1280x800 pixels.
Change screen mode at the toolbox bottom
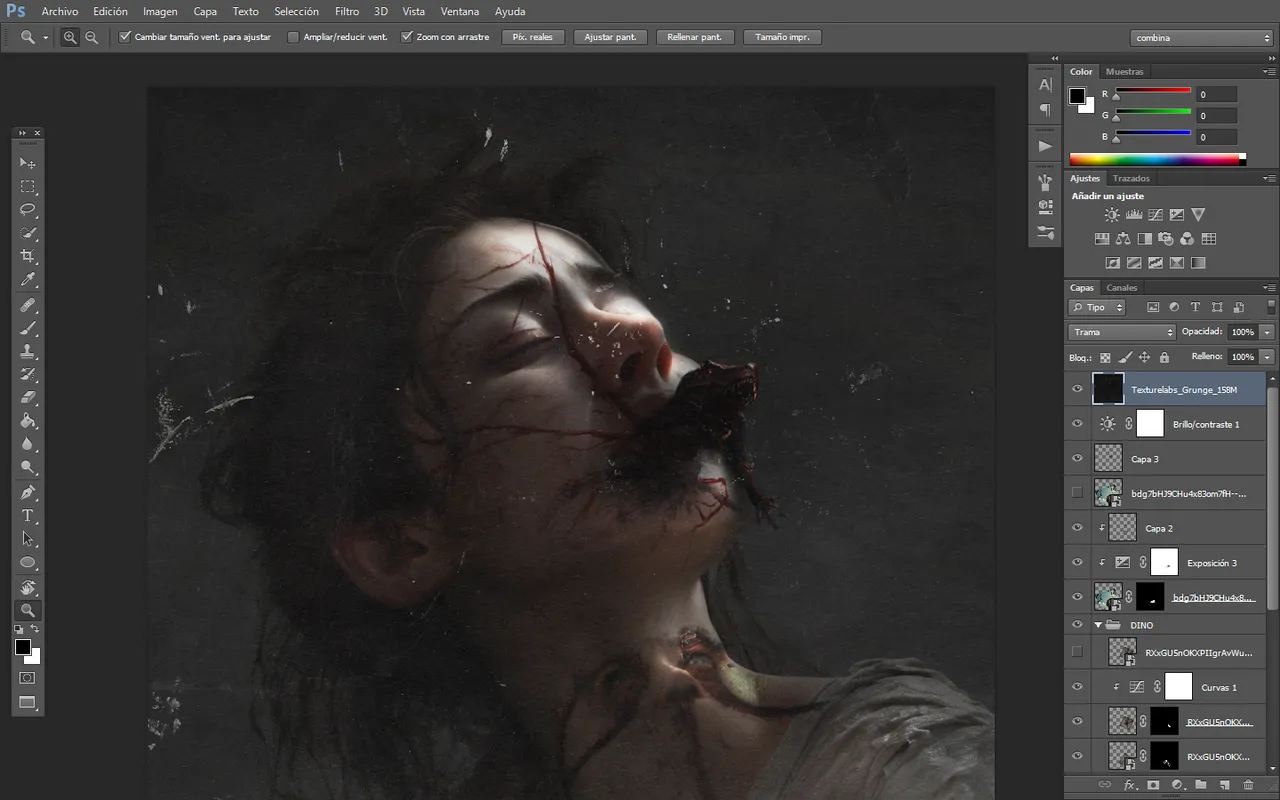[x=28, y=702]
